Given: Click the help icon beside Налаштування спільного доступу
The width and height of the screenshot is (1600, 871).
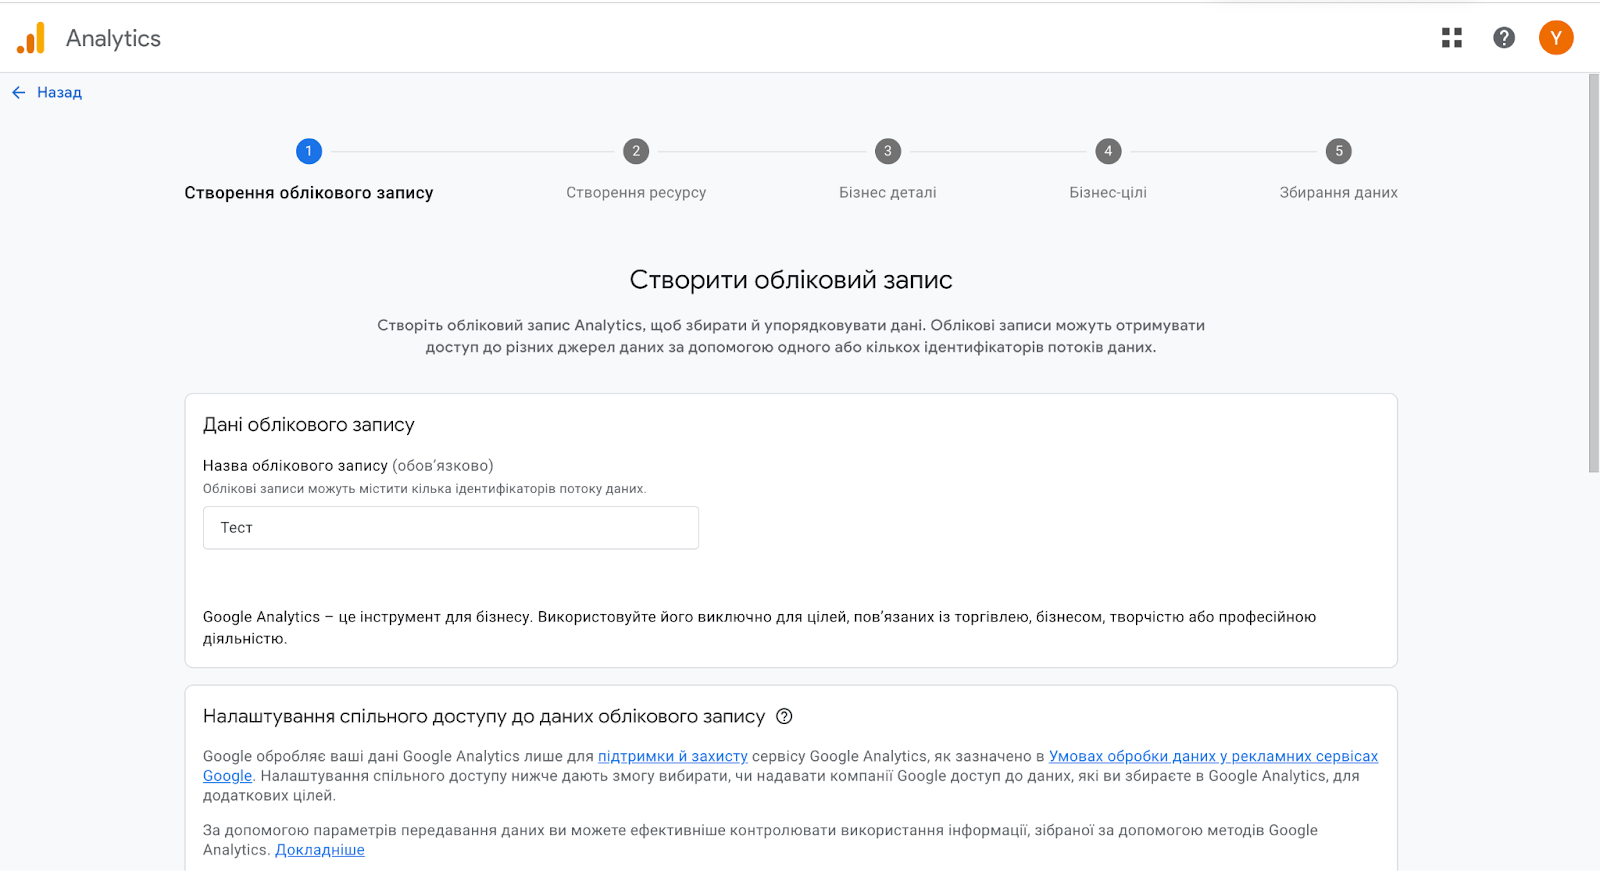Looking at the screenshot, I should 784,716.
